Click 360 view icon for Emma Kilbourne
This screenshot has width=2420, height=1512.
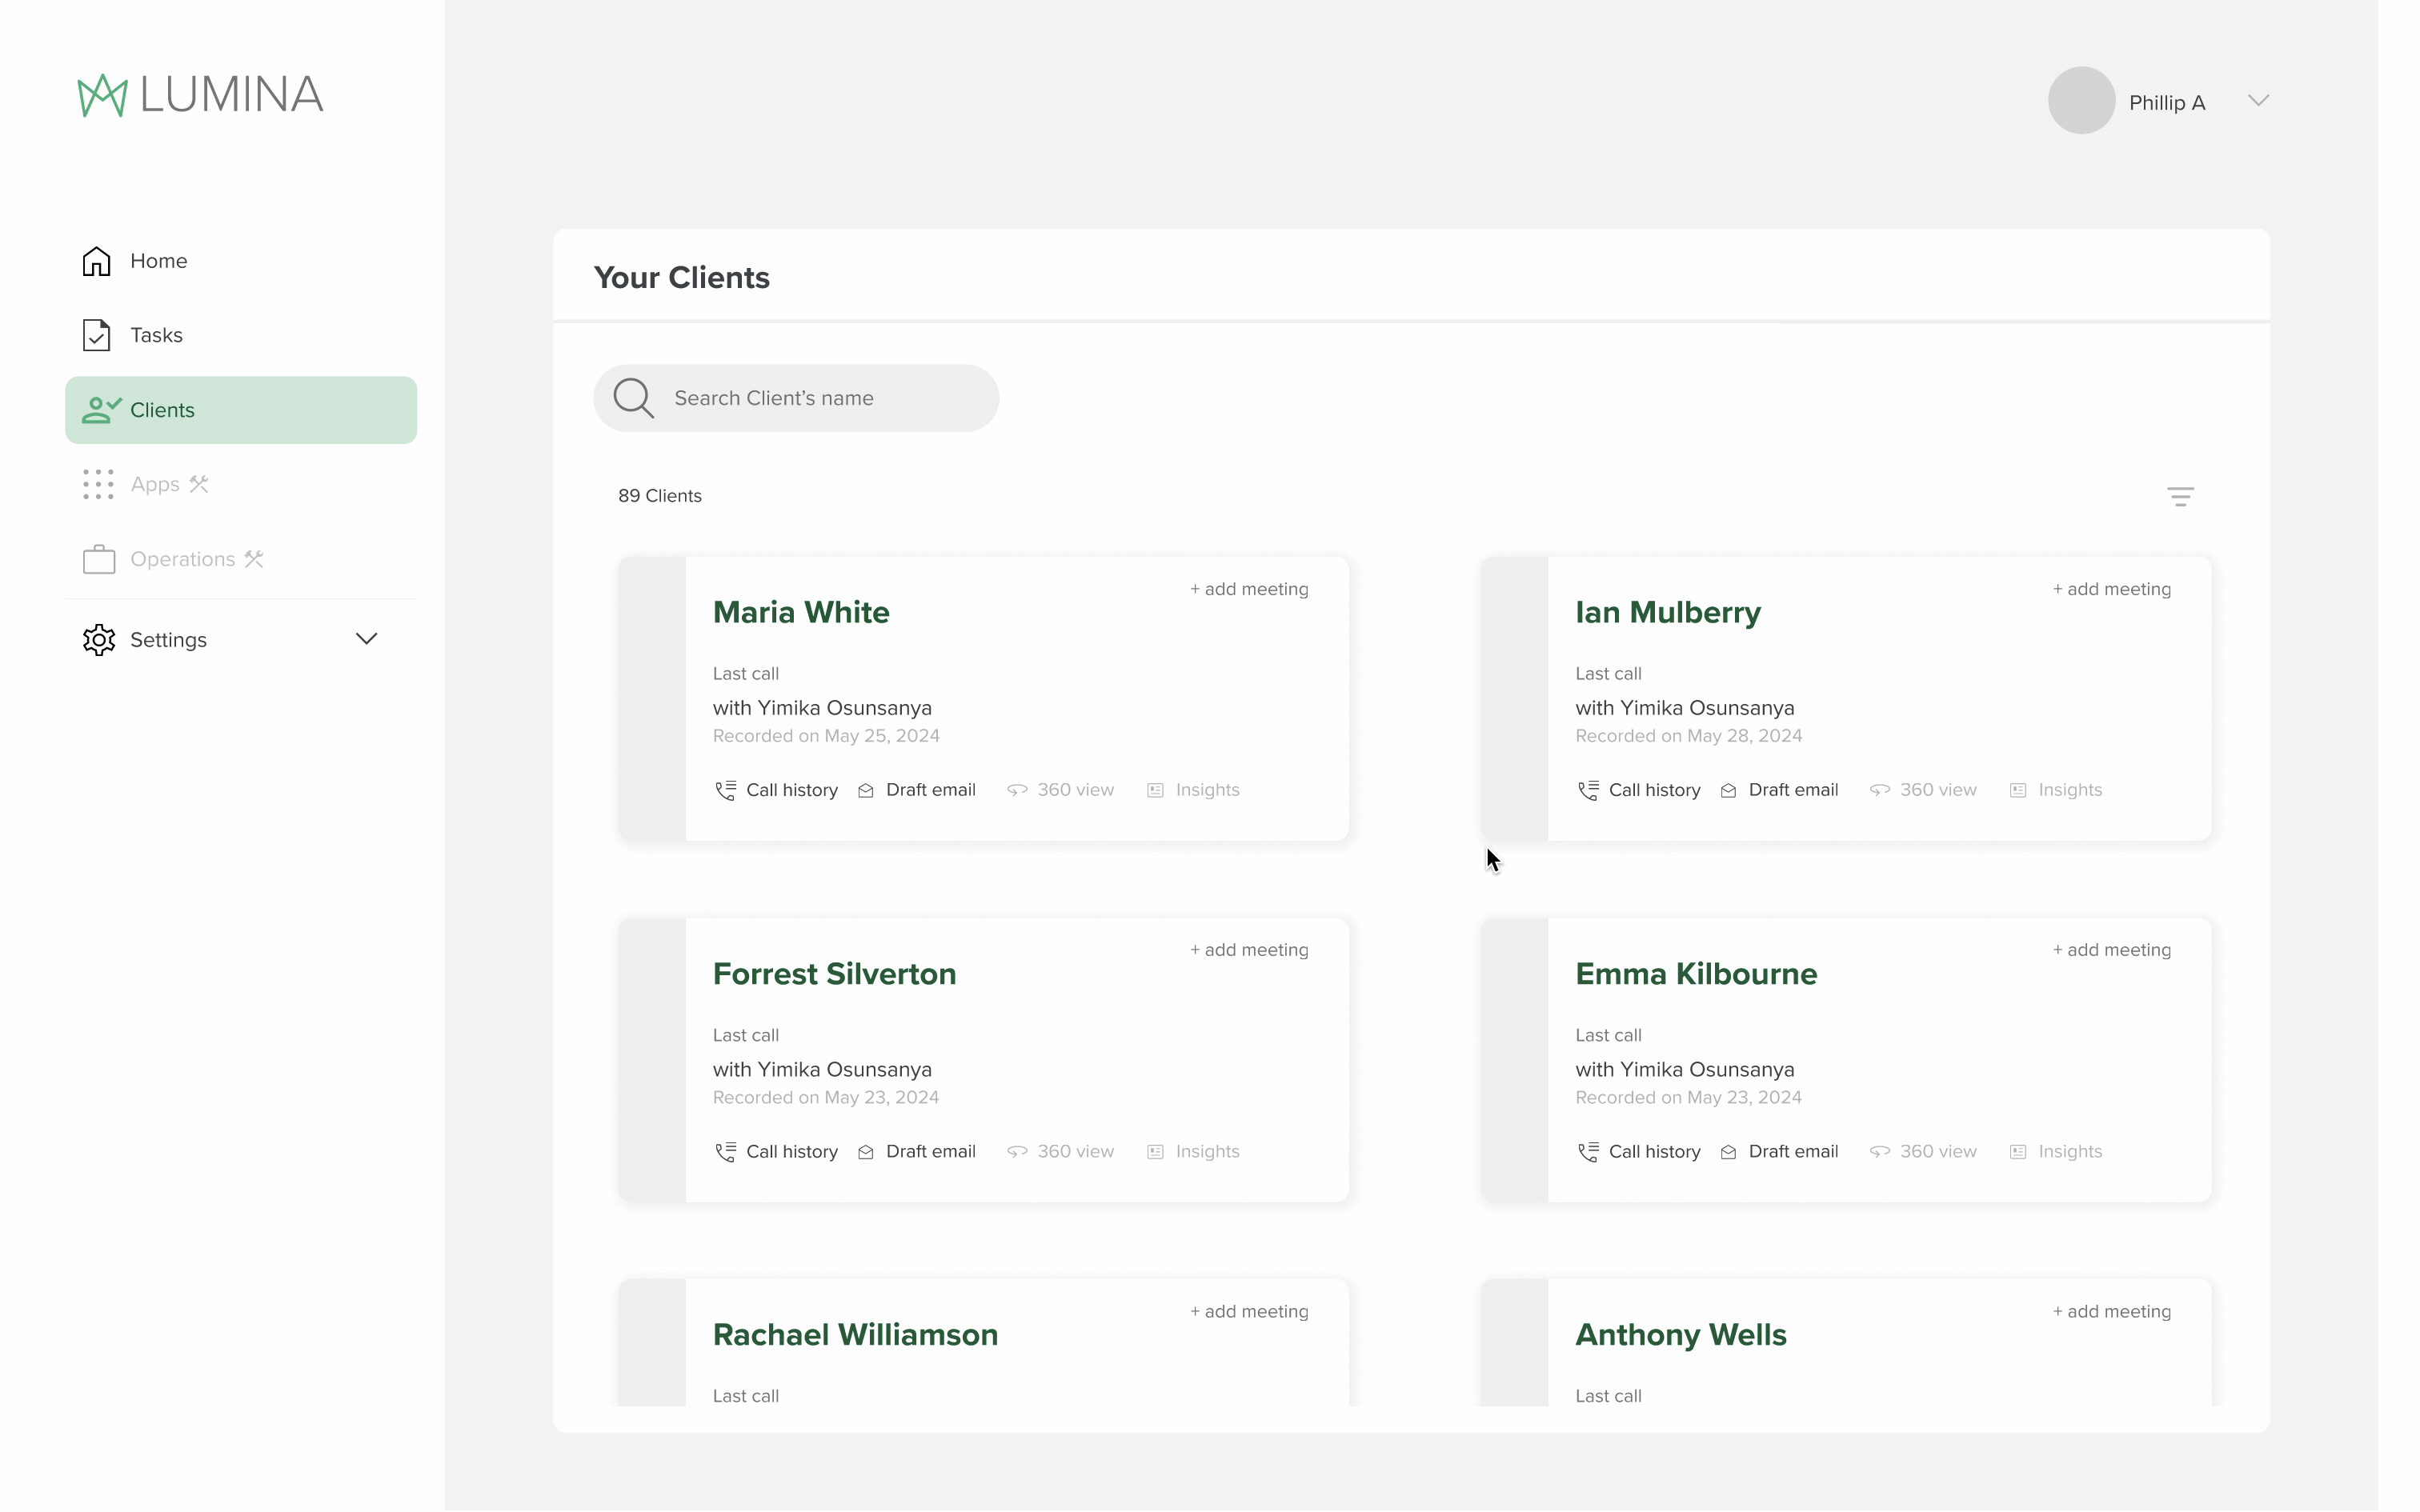tap(1880, 1152)
